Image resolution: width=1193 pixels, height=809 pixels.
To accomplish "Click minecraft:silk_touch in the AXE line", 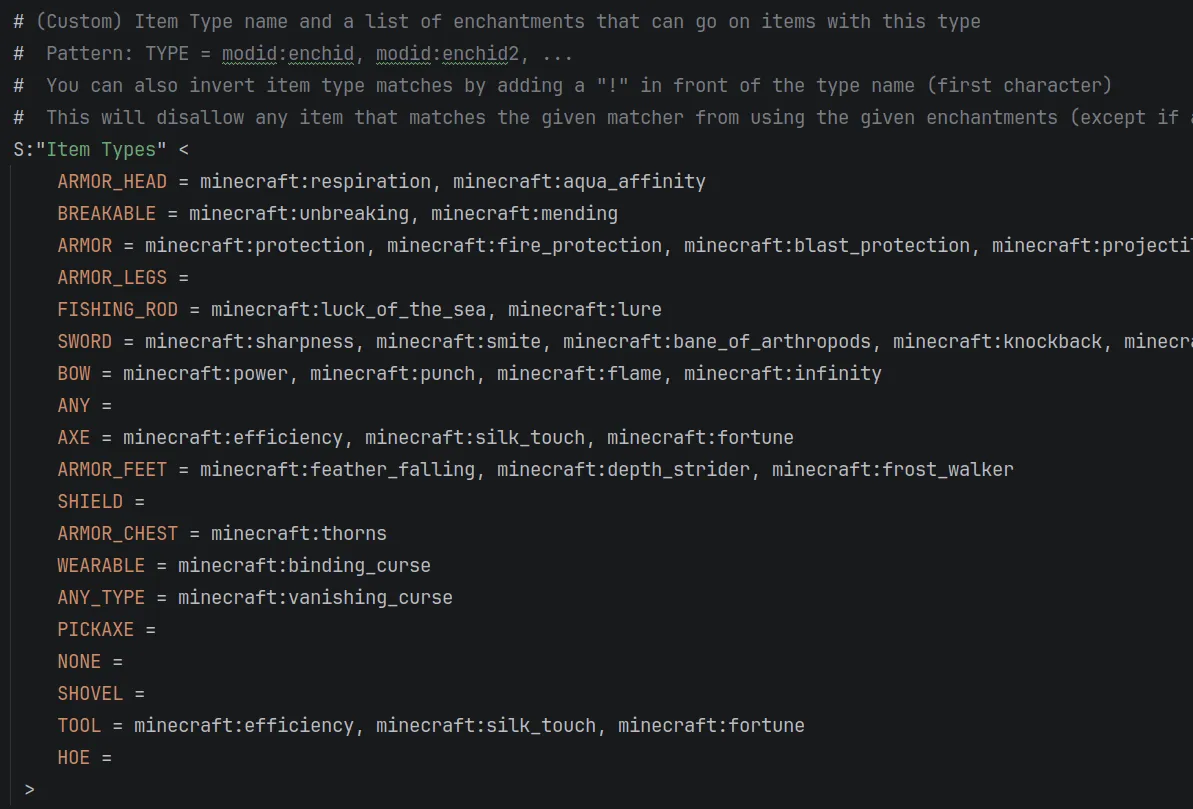I will tap(475, 438).
